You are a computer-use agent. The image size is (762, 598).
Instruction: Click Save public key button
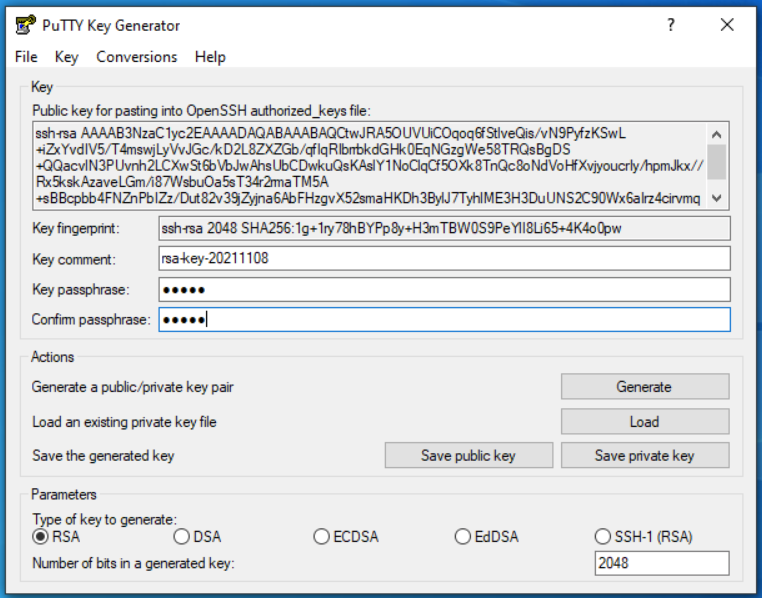point(468,455)
